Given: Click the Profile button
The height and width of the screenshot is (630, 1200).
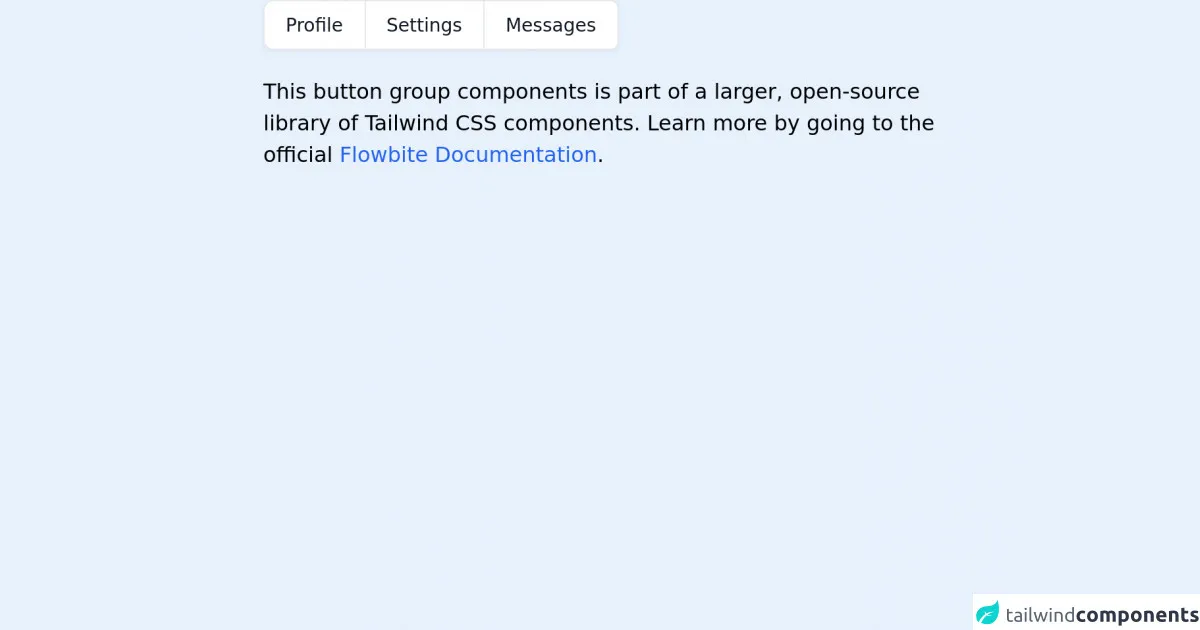Looking at the screenshot, I should (314, 25).
